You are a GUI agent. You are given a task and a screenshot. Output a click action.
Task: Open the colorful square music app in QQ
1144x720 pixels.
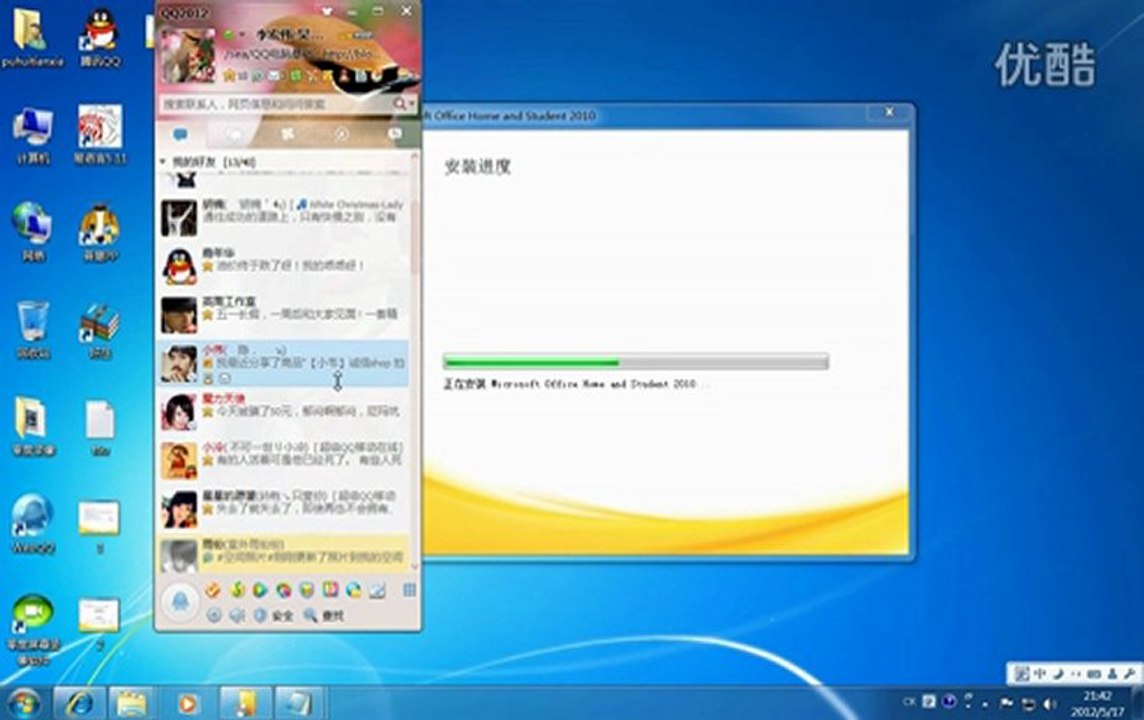coord(331,589)
